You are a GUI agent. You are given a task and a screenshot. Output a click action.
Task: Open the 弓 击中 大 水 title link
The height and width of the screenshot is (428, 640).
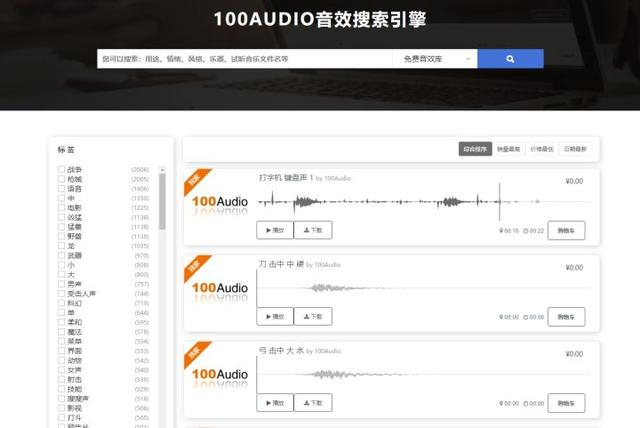[x=281, y=350]
